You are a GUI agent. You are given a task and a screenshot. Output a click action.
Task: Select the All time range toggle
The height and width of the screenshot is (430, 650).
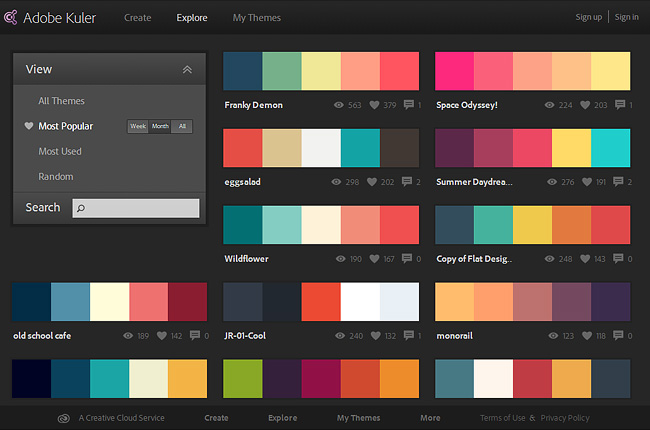(x=181, y=127)
